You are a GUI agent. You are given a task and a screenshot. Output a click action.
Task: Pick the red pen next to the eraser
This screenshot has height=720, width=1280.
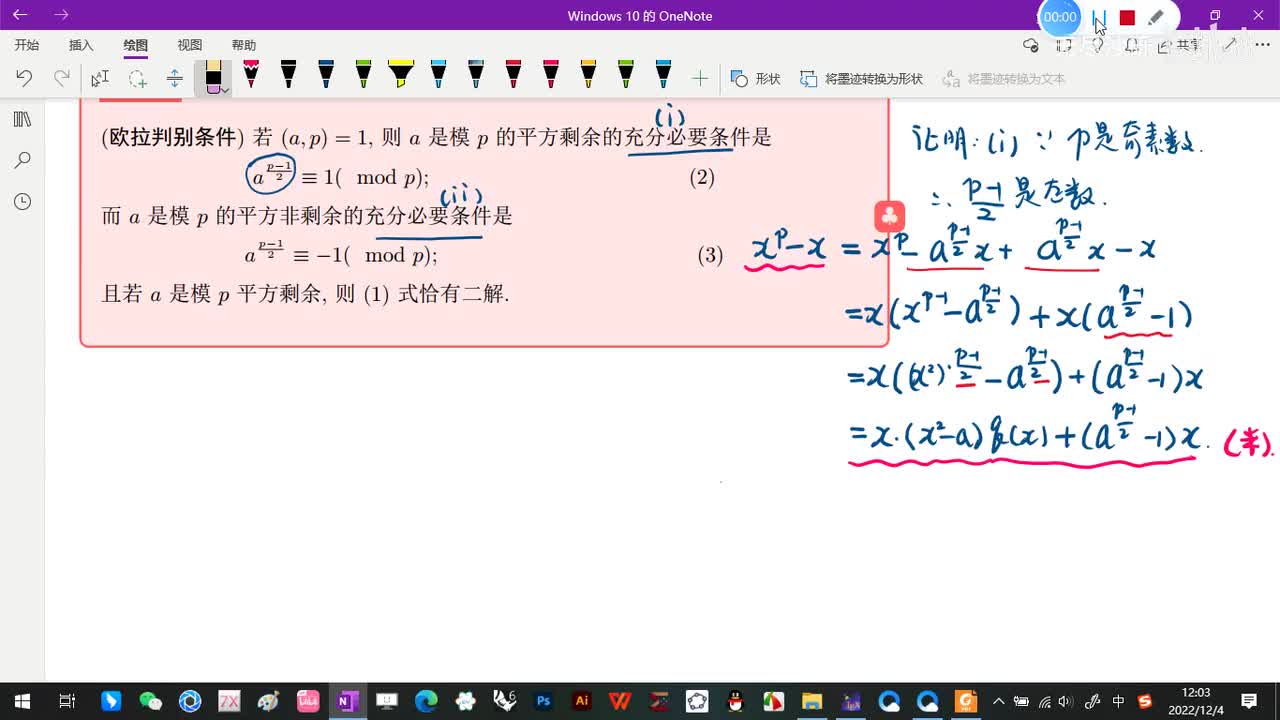[x=251, y=75]
